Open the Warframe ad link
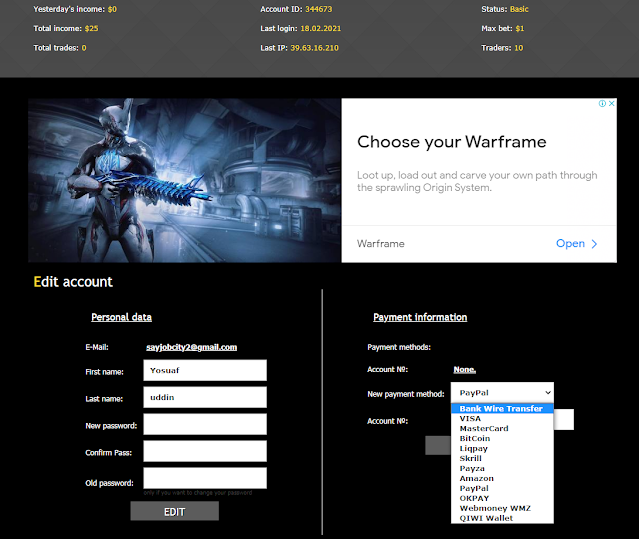The image size is (639, 539). click(570, 243)
